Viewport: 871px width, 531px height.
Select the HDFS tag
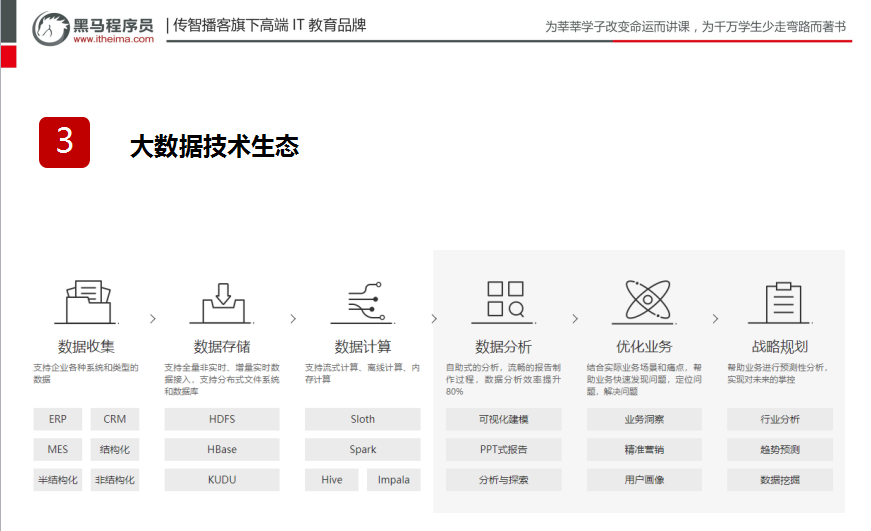222,420
